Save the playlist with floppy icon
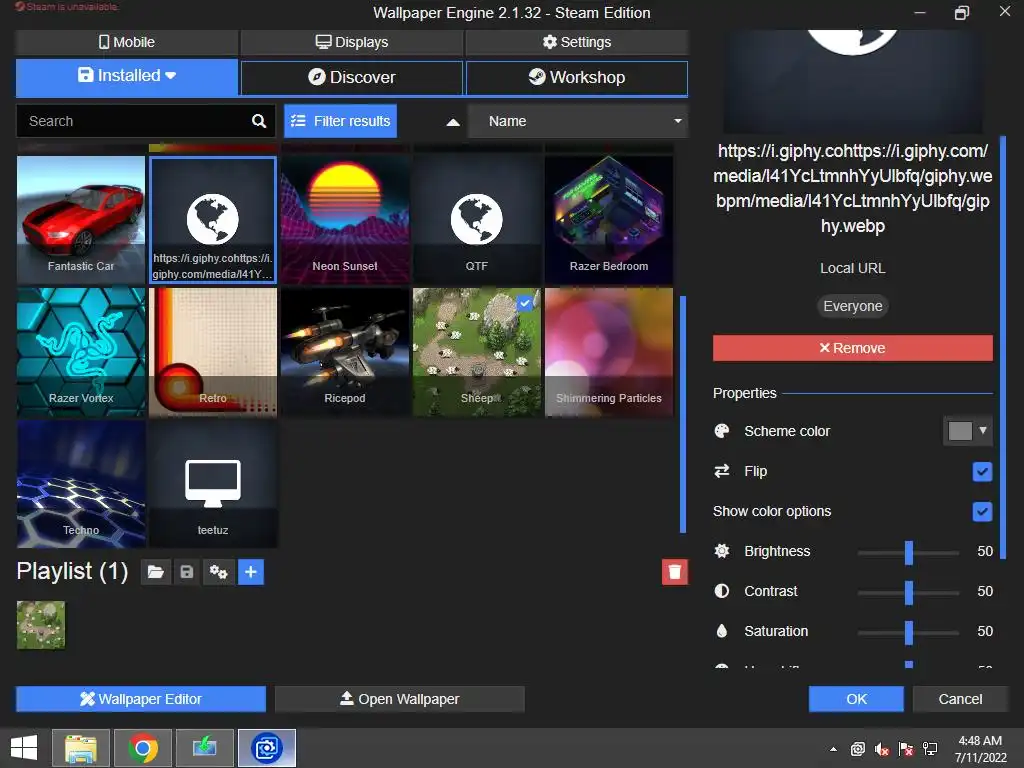1024x768 pixels. (187, 572)
